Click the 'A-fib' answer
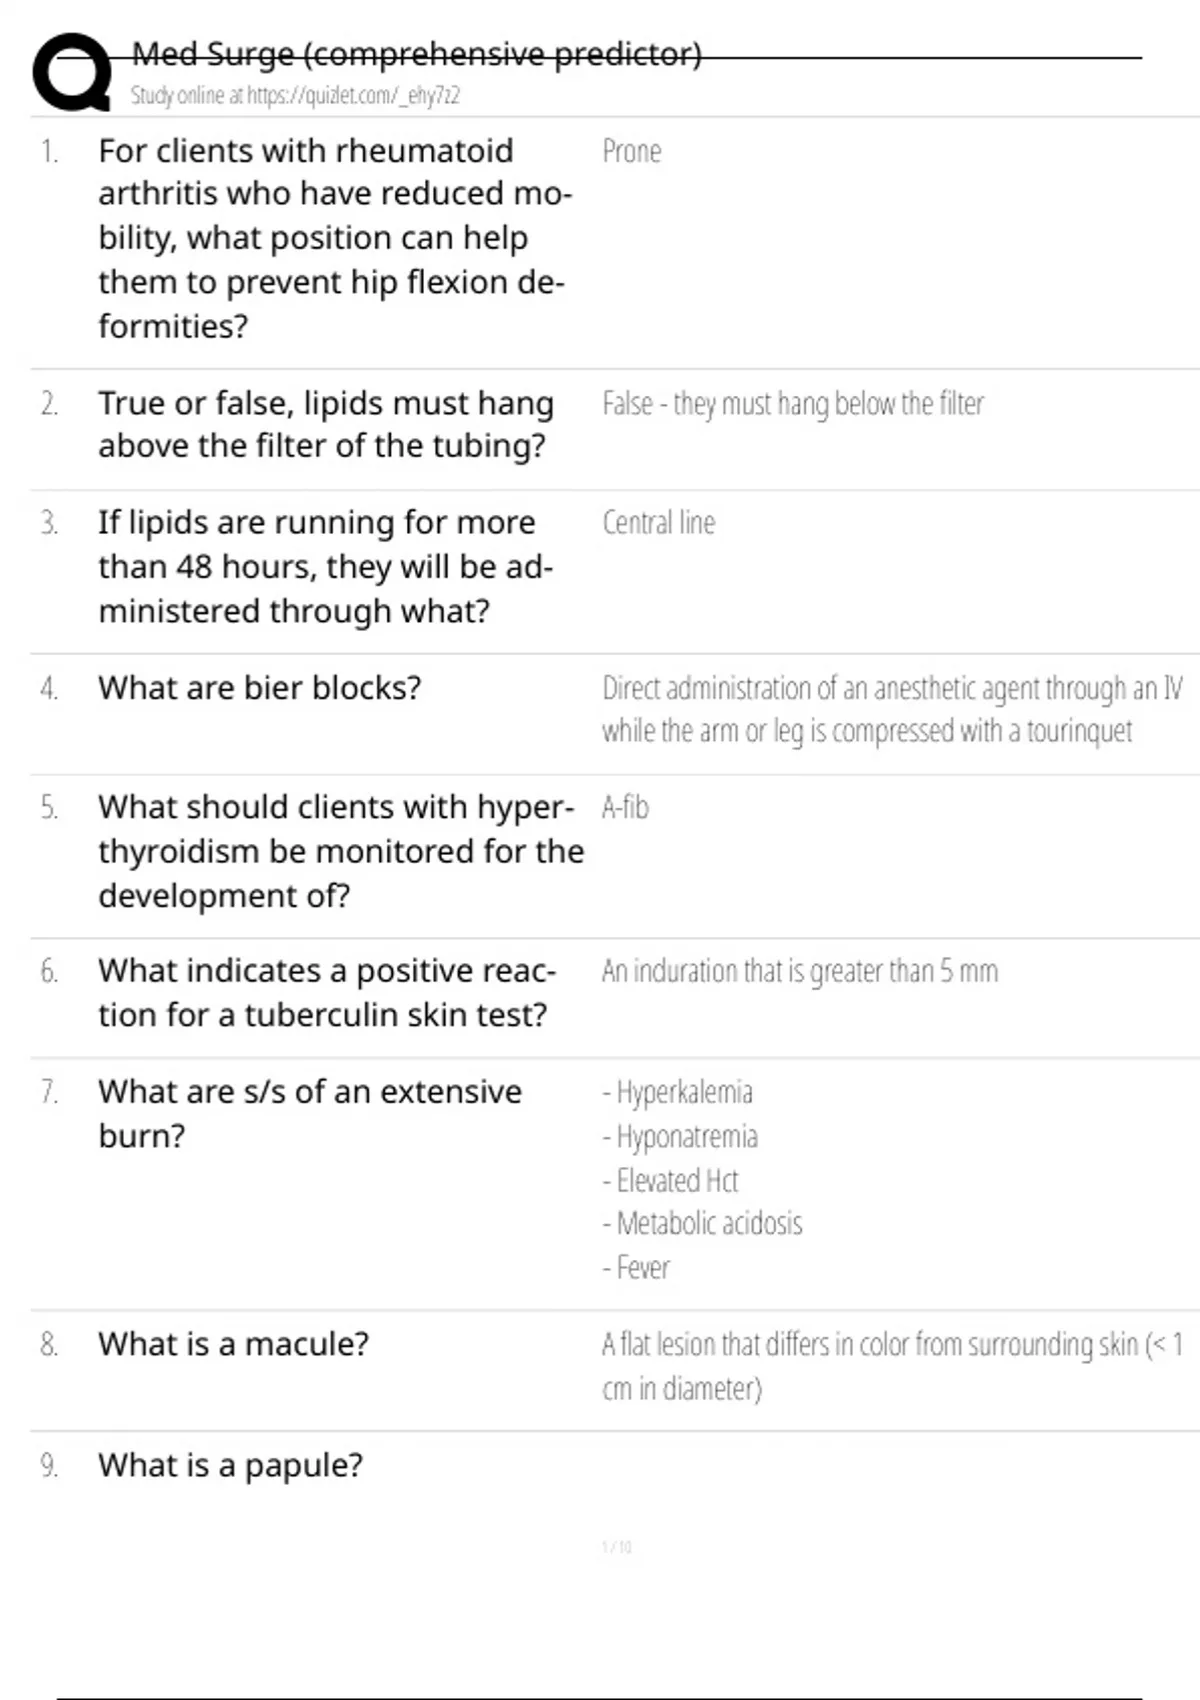This screenshot has width=1200, height=1700. point(625,807)
